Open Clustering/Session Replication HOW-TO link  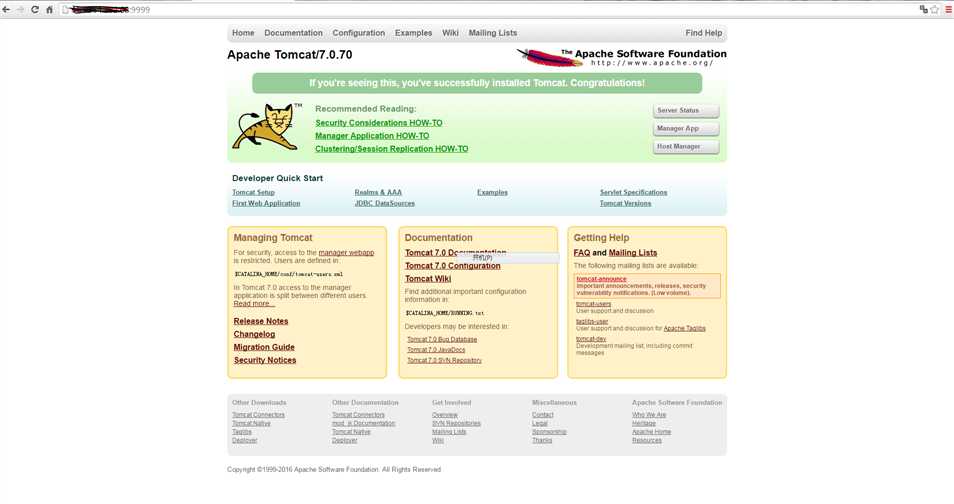(391, 149)
